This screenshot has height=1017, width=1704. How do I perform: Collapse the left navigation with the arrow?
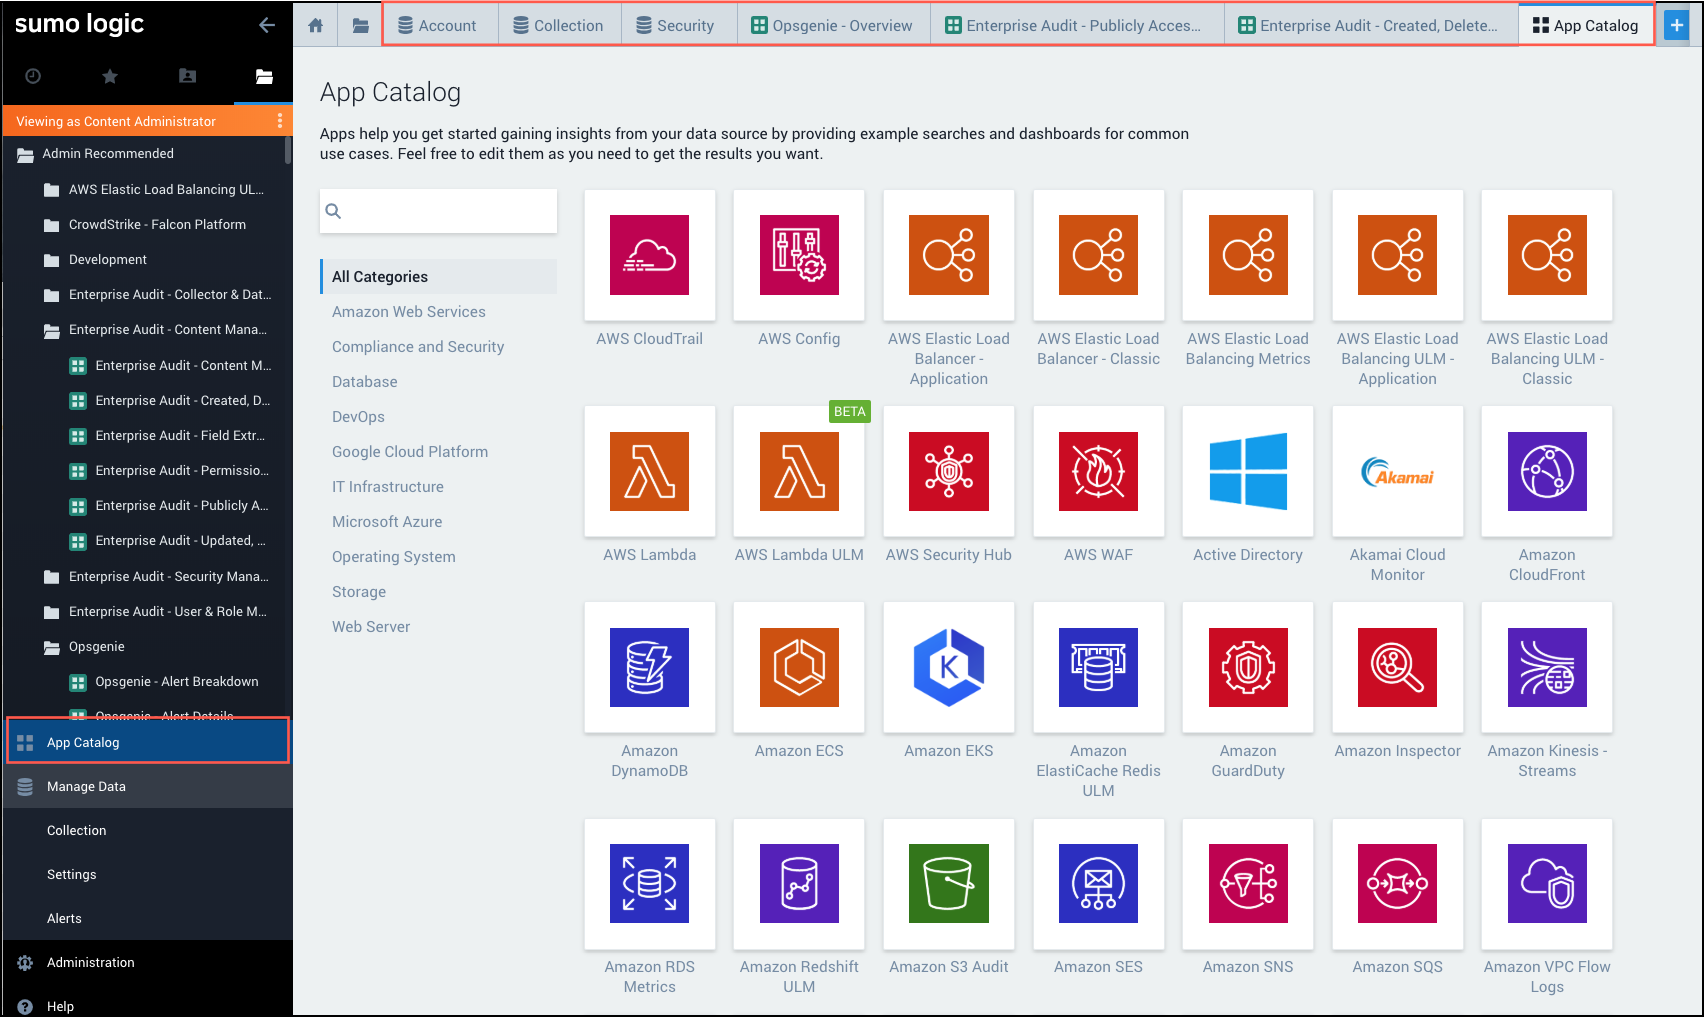(x=266, y=25)
